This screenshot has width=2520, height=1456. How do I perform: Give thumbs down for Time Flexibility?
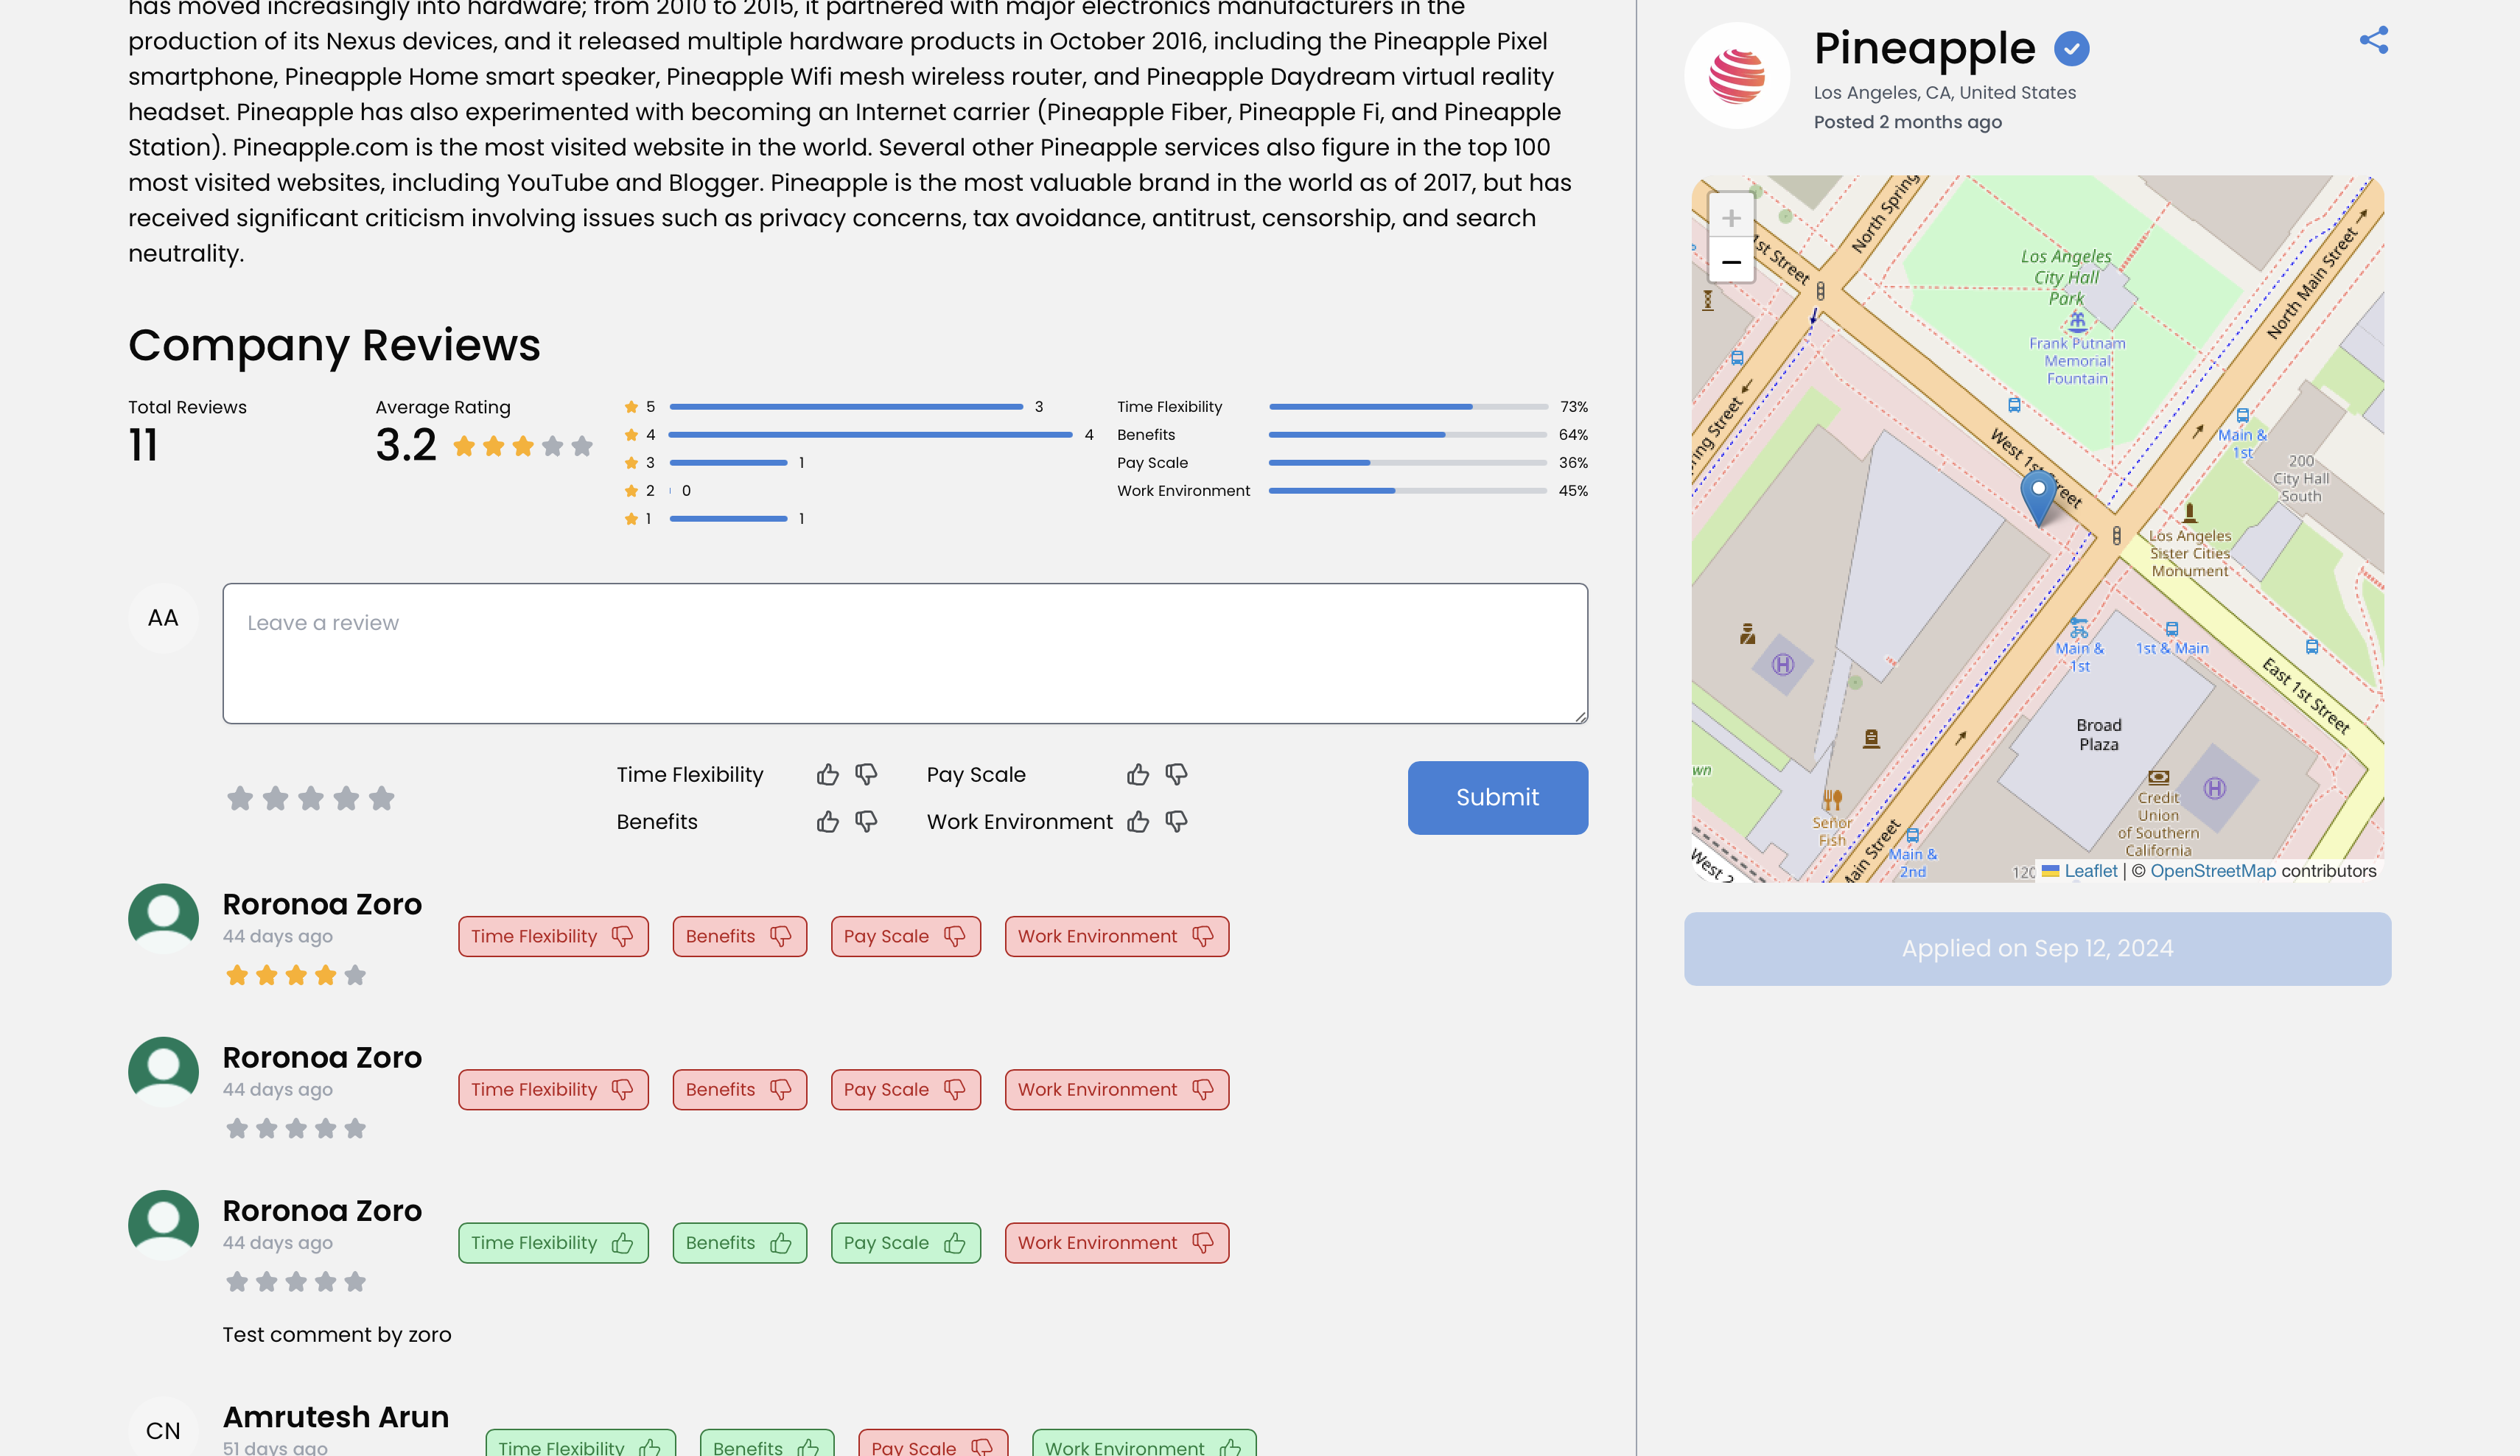click(866, 775)
